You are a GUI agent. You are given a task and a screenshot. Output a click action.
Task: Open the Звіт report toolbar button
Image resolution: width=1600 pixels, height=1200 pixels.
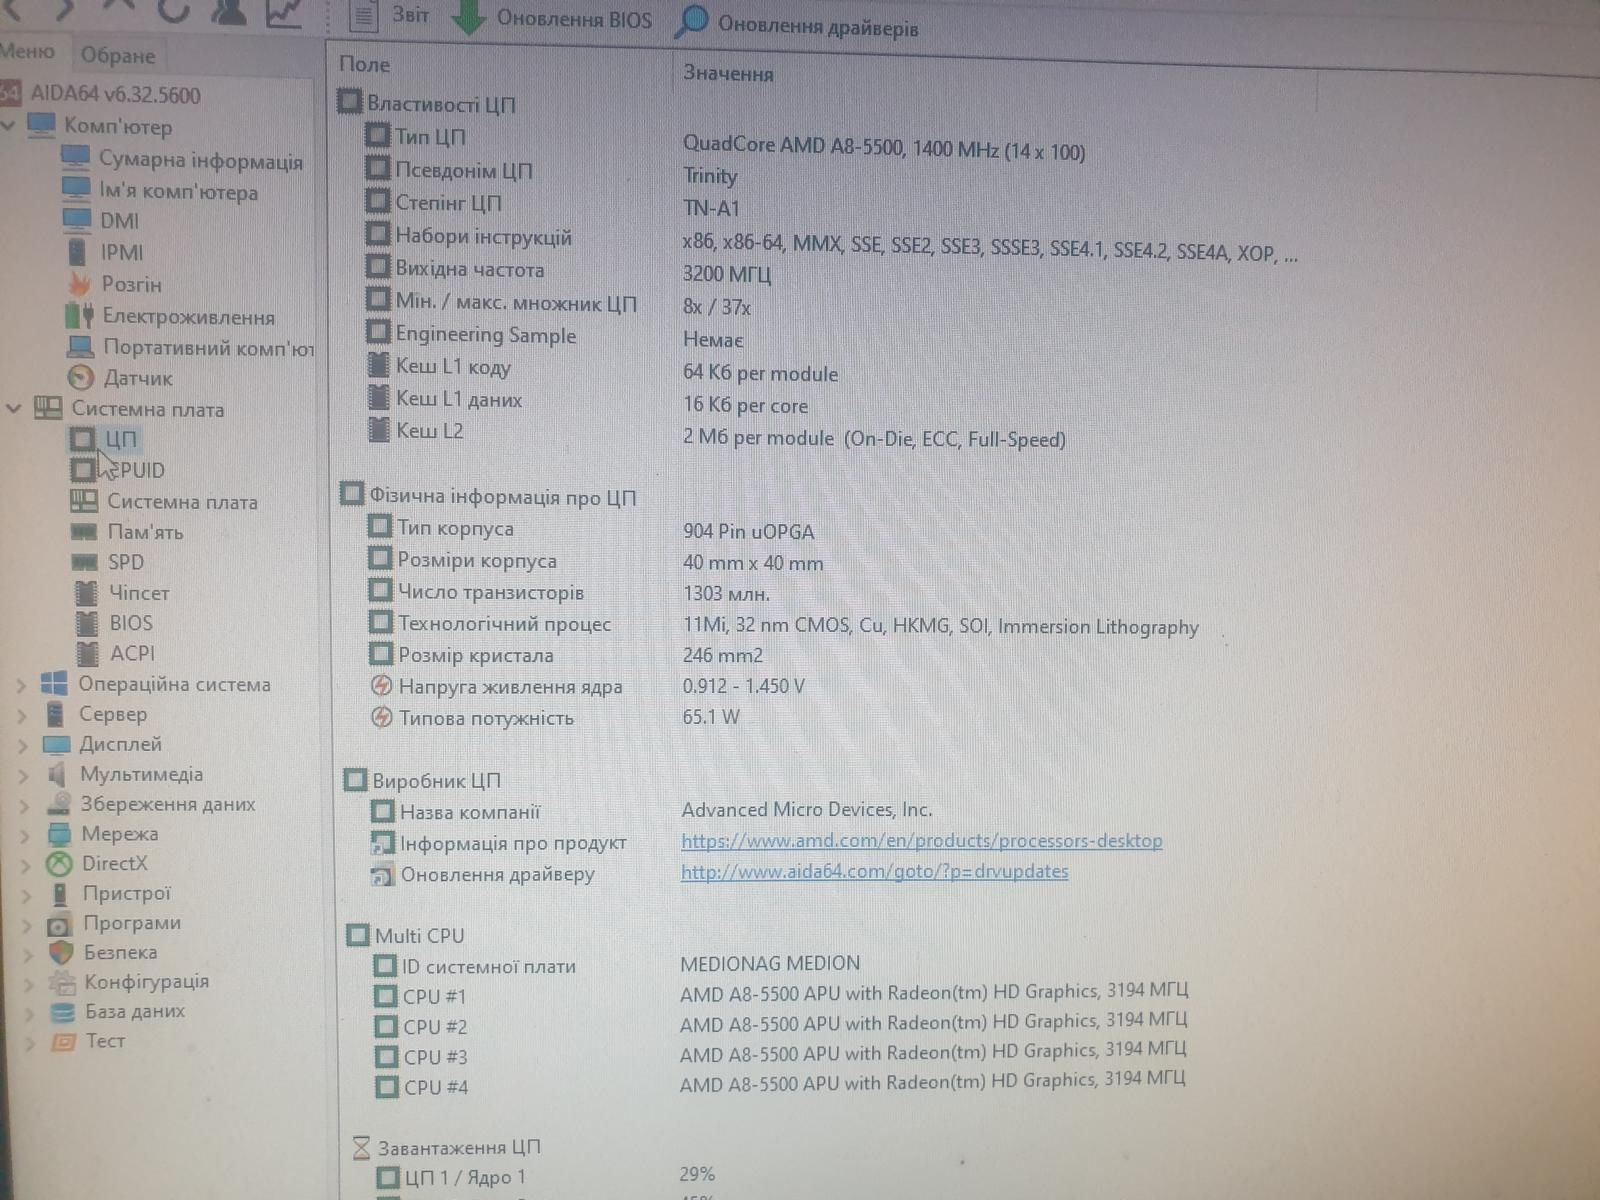click(x=390, y=15)
